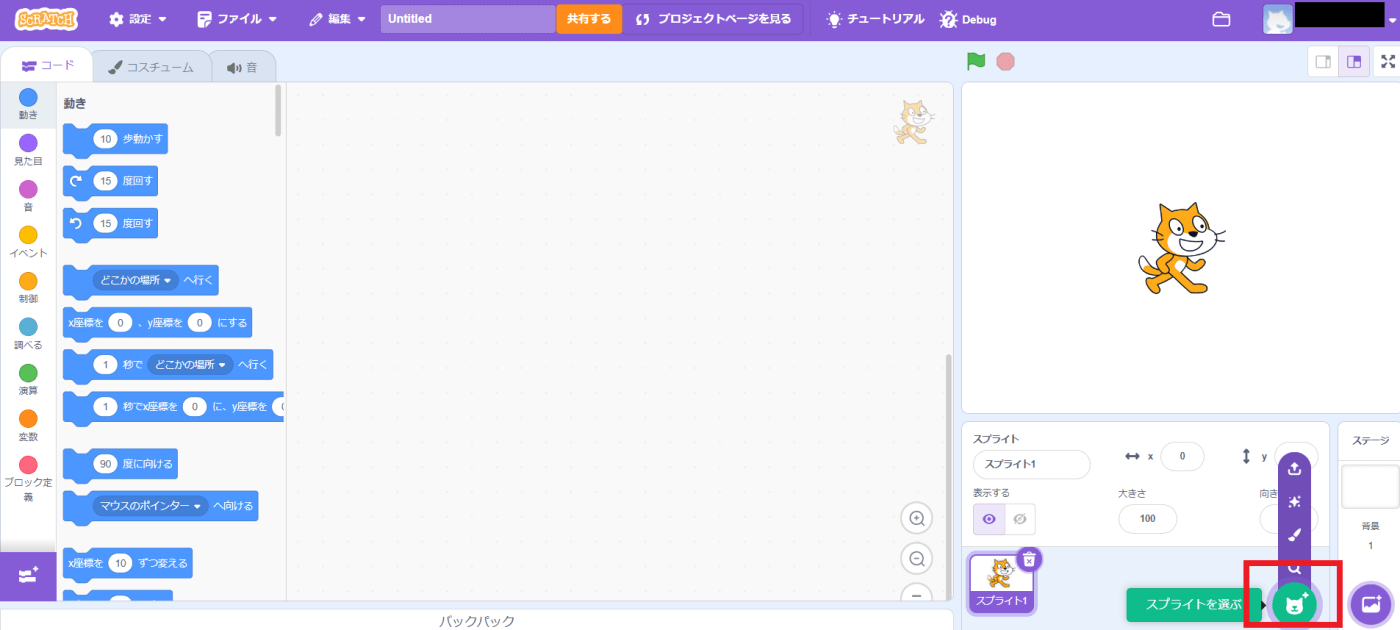Click the 共有する share button
This screenshot has height=630, width=1400.
(x=589, y=19)
